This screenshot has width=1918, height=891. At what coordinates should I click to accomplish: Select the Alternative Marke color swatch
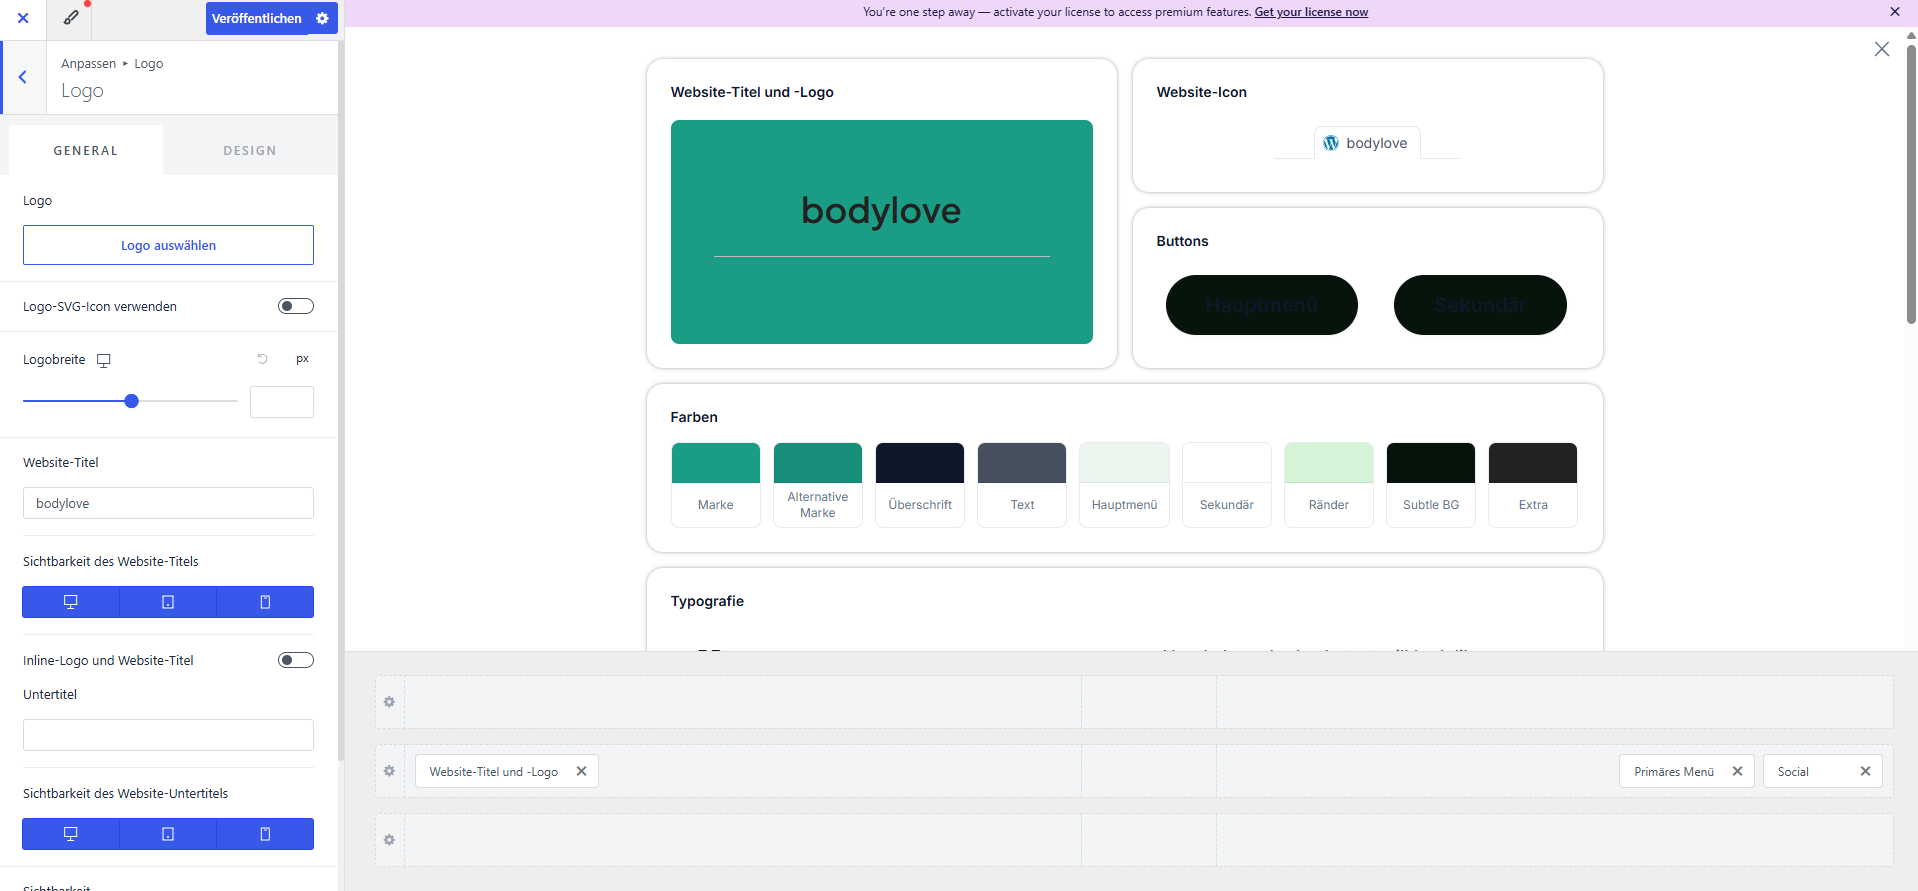click(x=818, y=484)
